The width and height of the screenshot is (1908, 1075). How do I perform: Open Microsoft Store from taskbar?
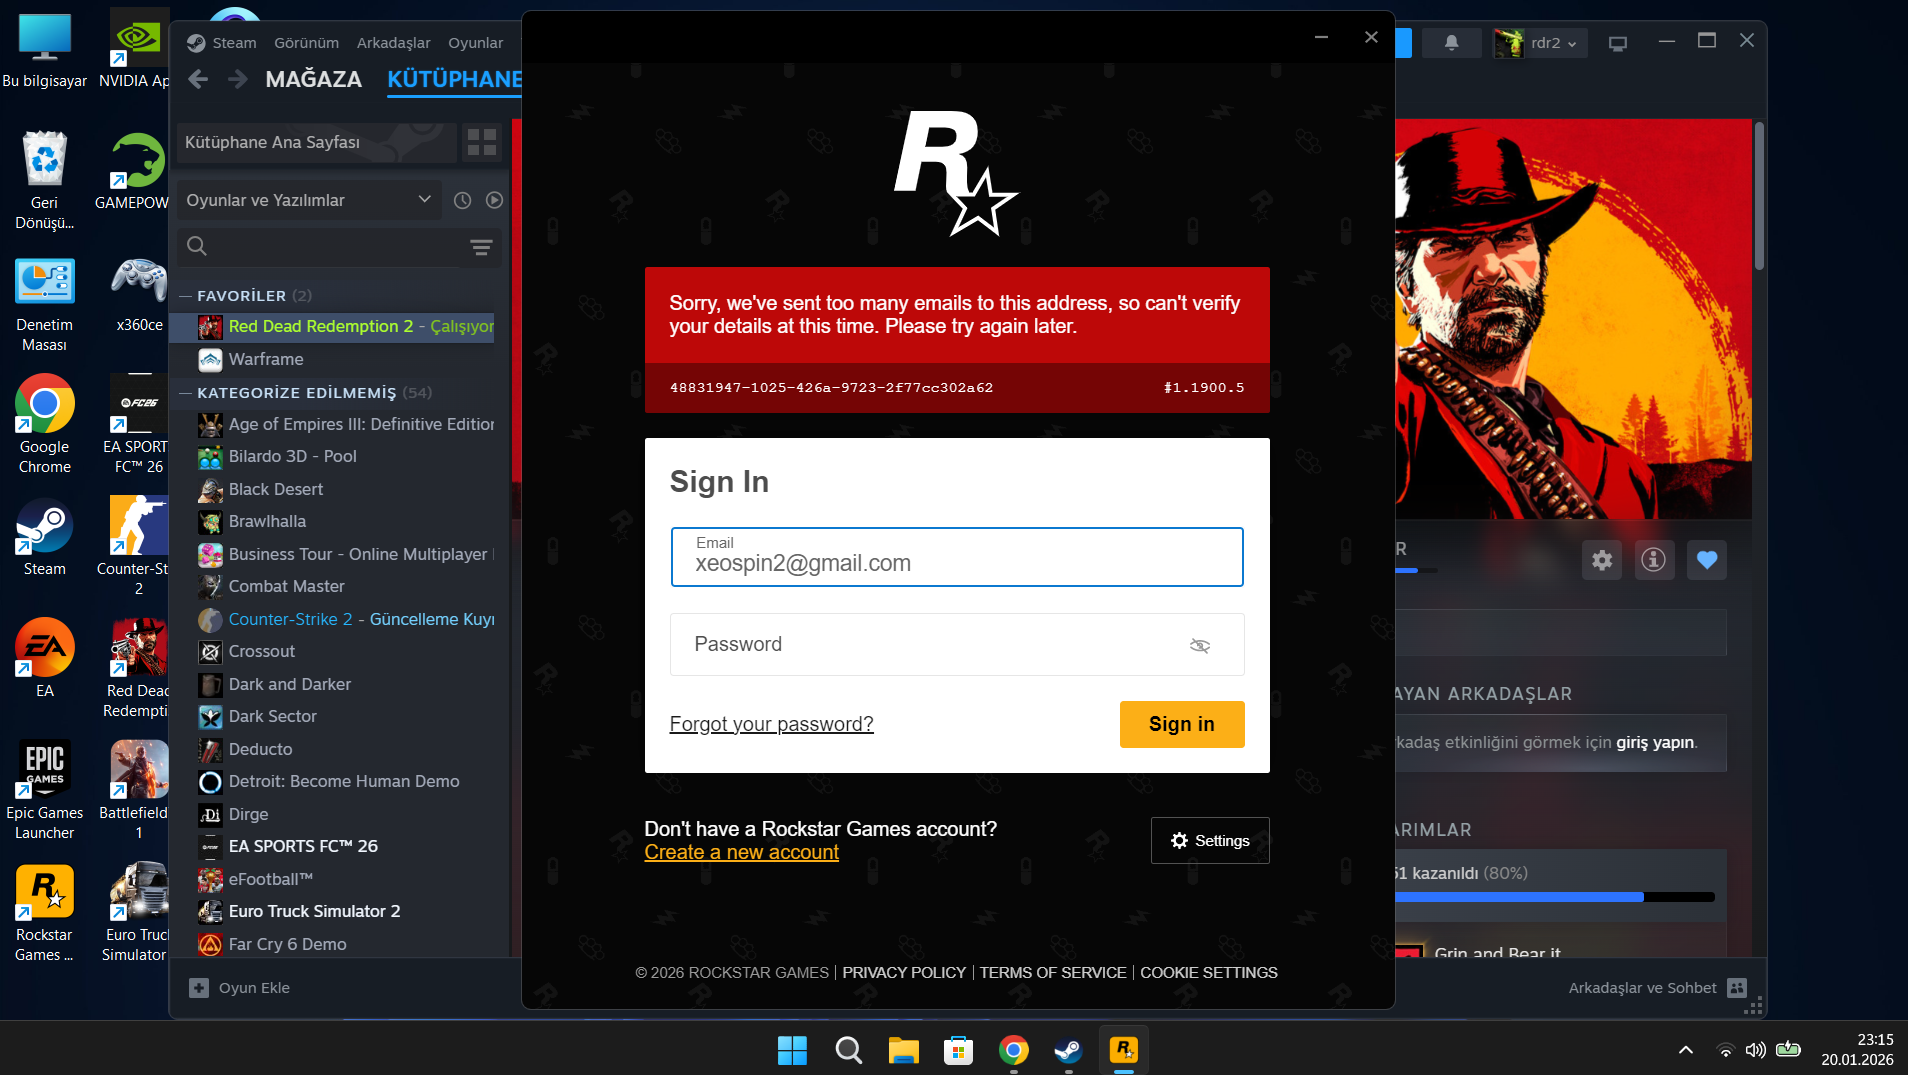click(x=958, y=1050)
